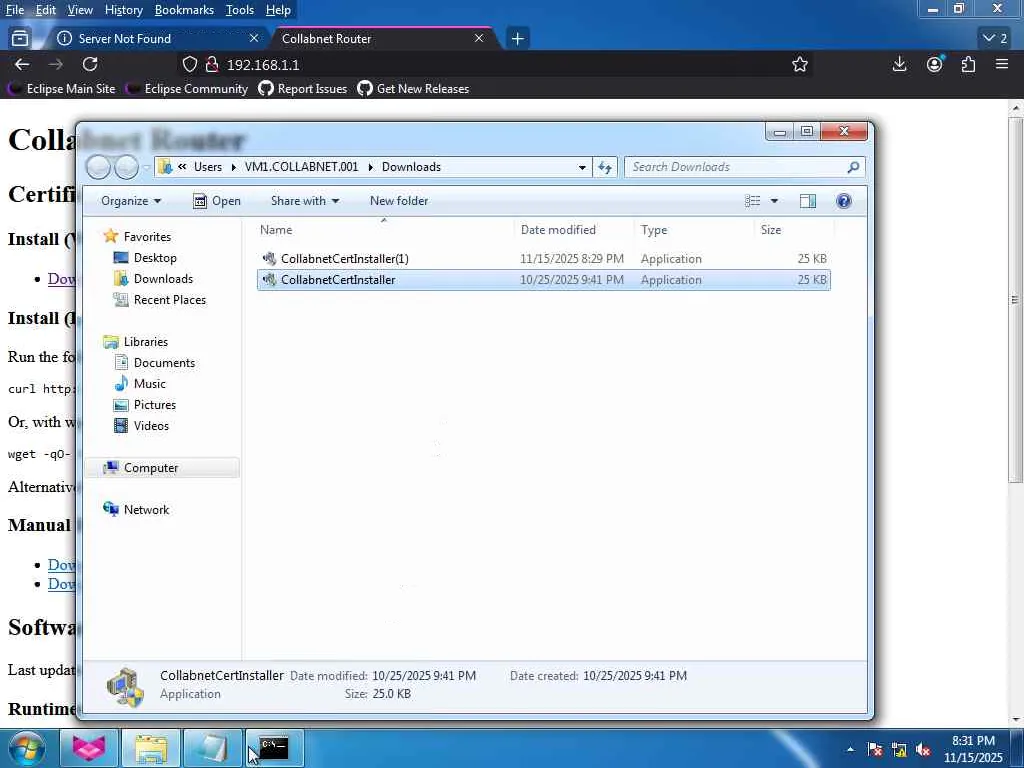1024x768 pixels.
Task: Open the Tools menu
Action: pos(240,10)
